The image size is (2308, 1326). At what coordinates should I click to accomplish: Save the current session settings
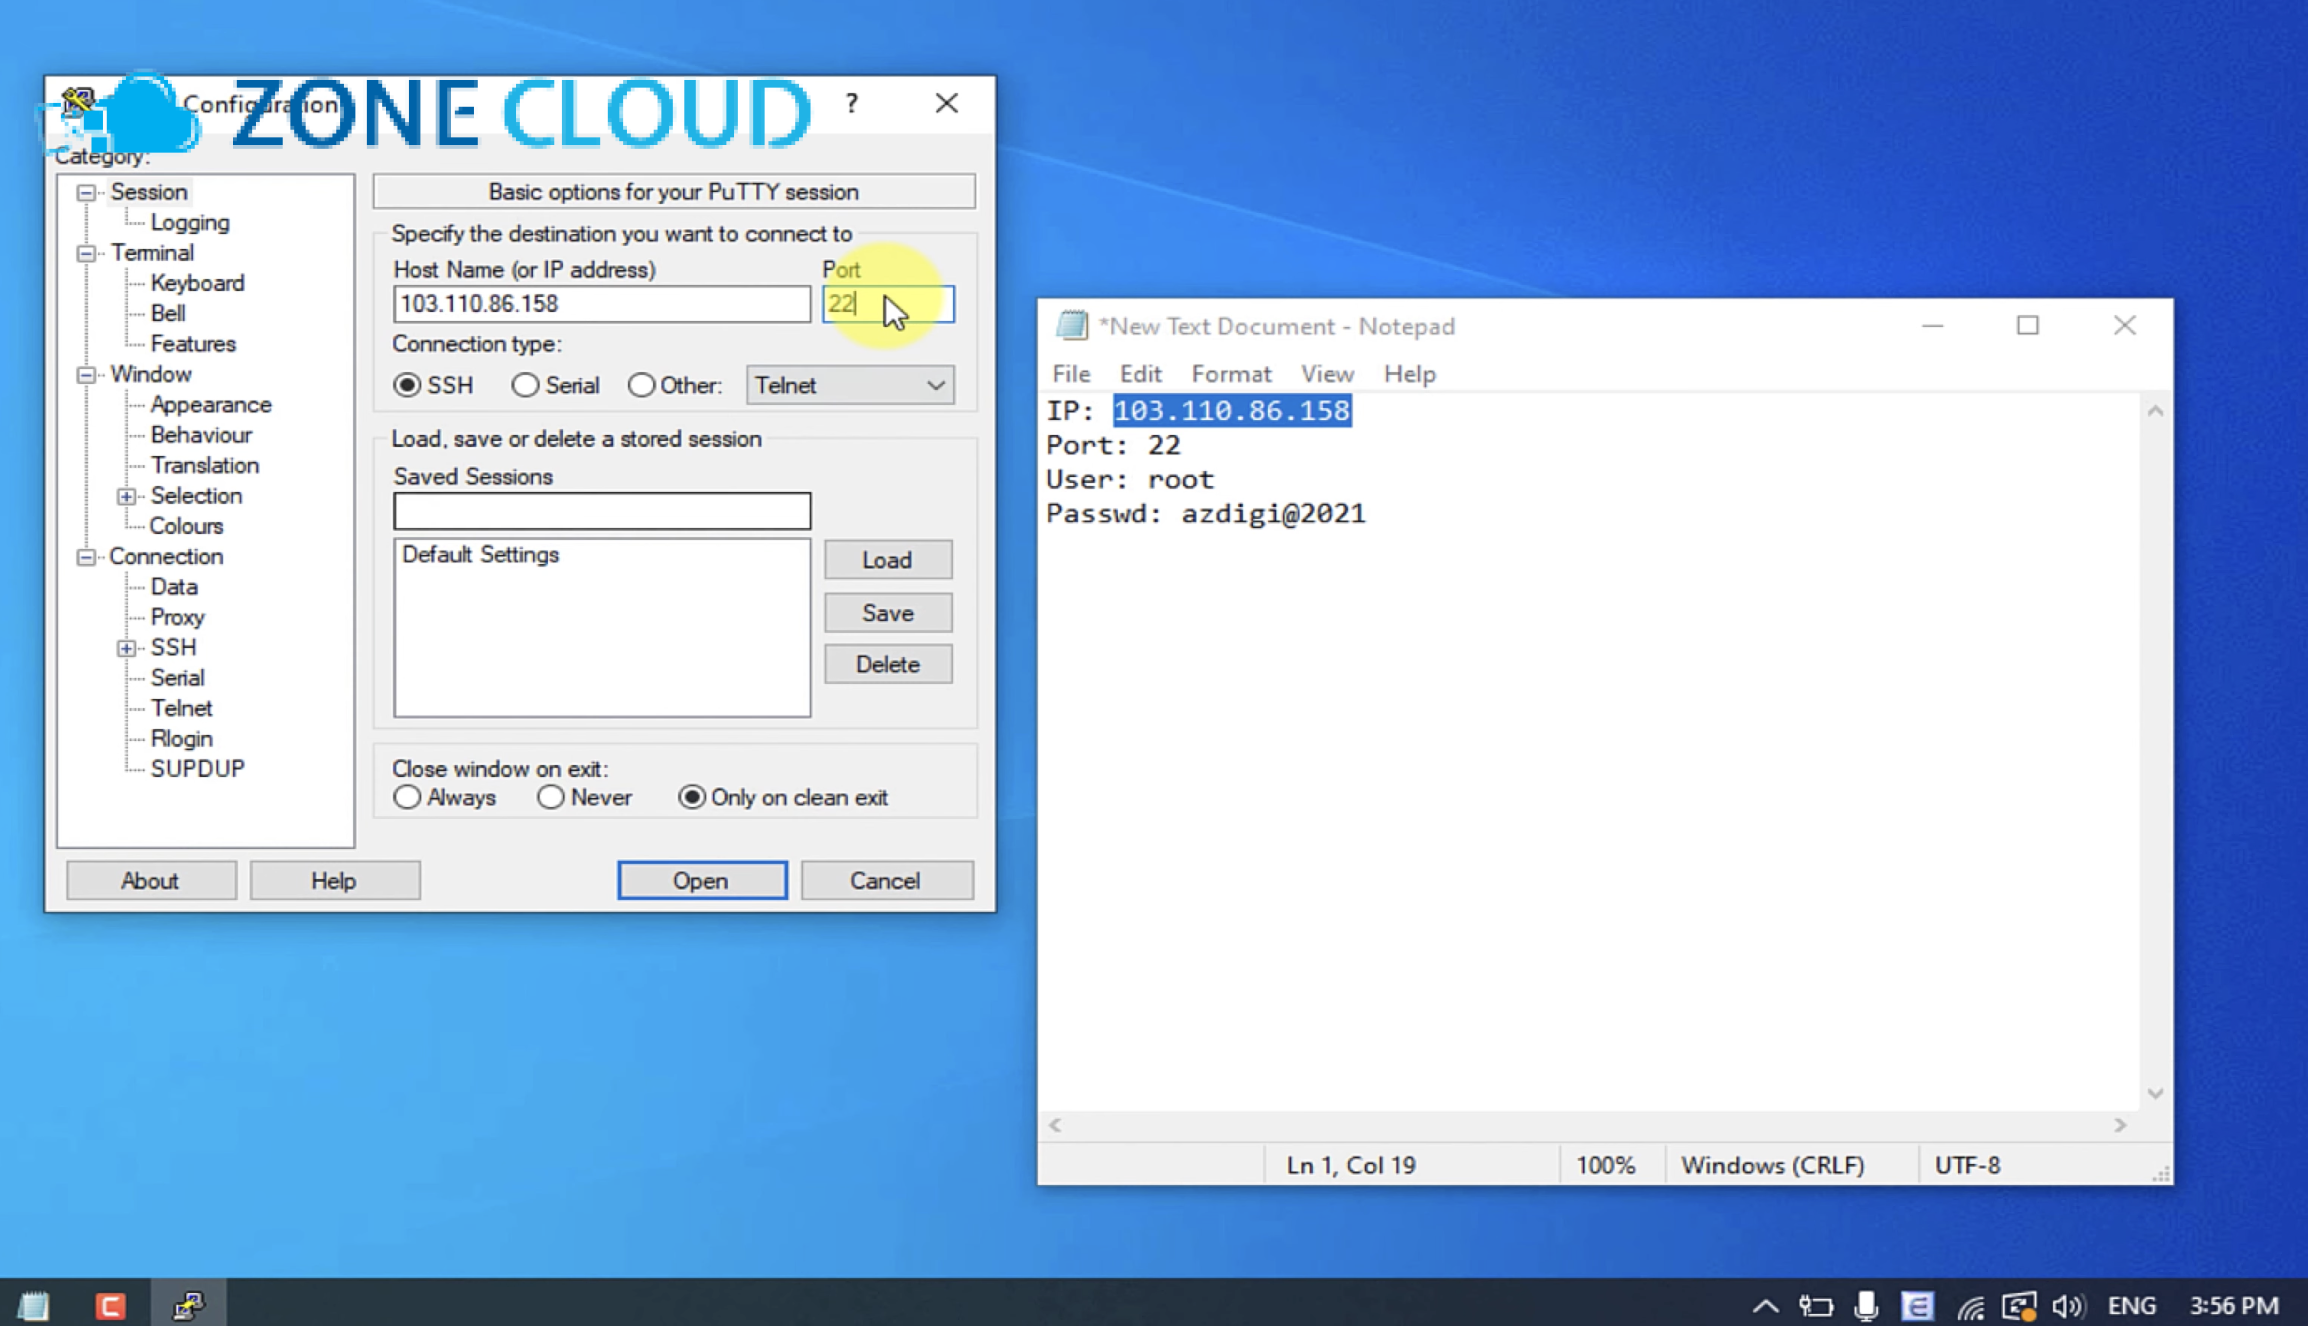(x=888, y=612)
